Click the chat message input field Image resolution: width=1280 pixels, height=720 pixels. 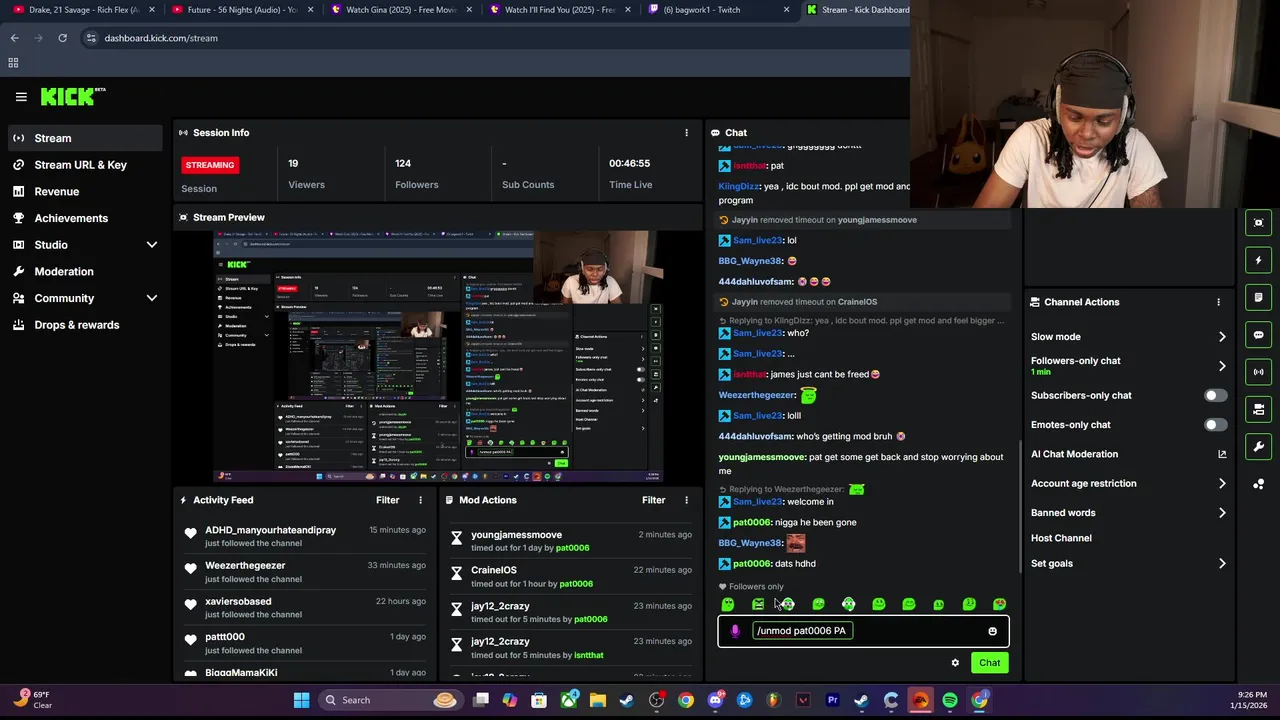(x=864, y=631)
